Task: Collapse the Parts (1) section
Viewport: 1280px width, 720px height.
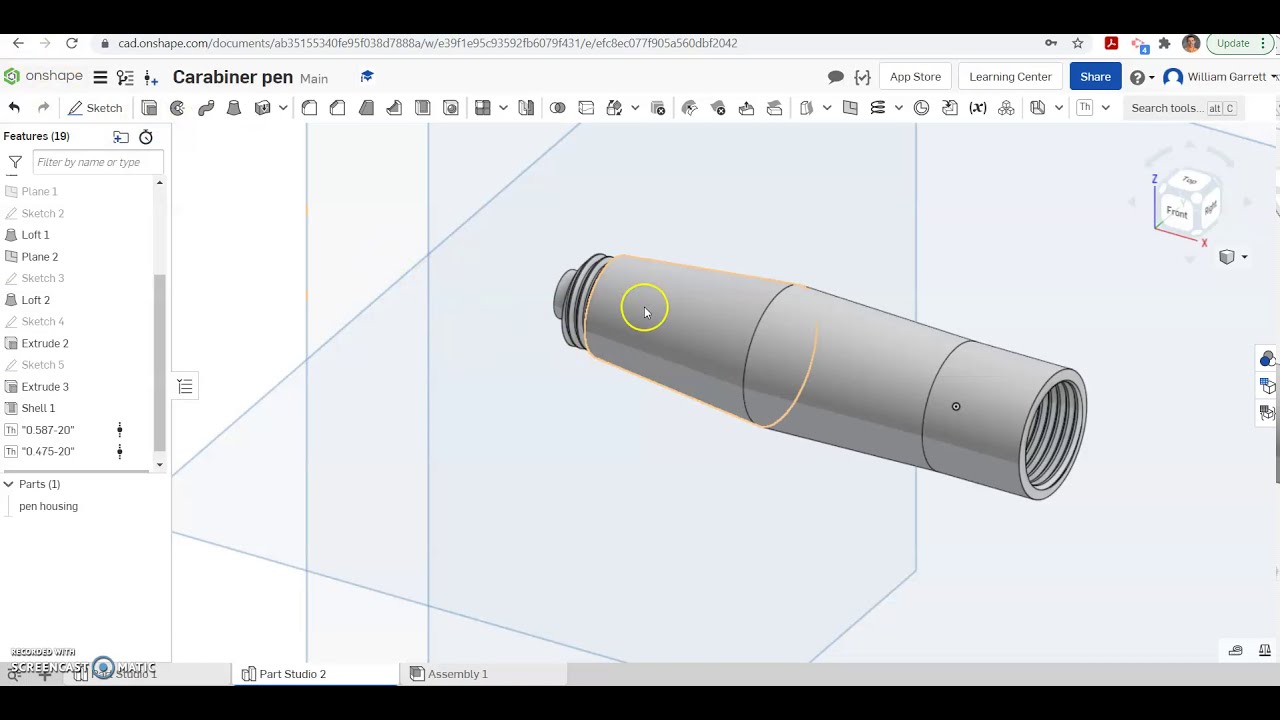Action: click(x=8, y=484)
